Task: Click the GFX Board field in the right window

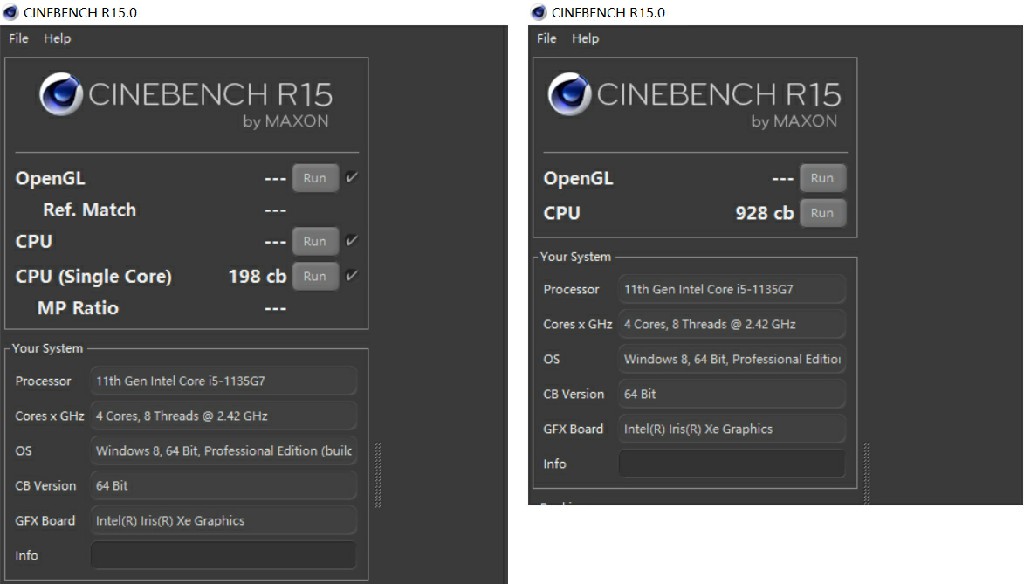Action: click(731, 429)
